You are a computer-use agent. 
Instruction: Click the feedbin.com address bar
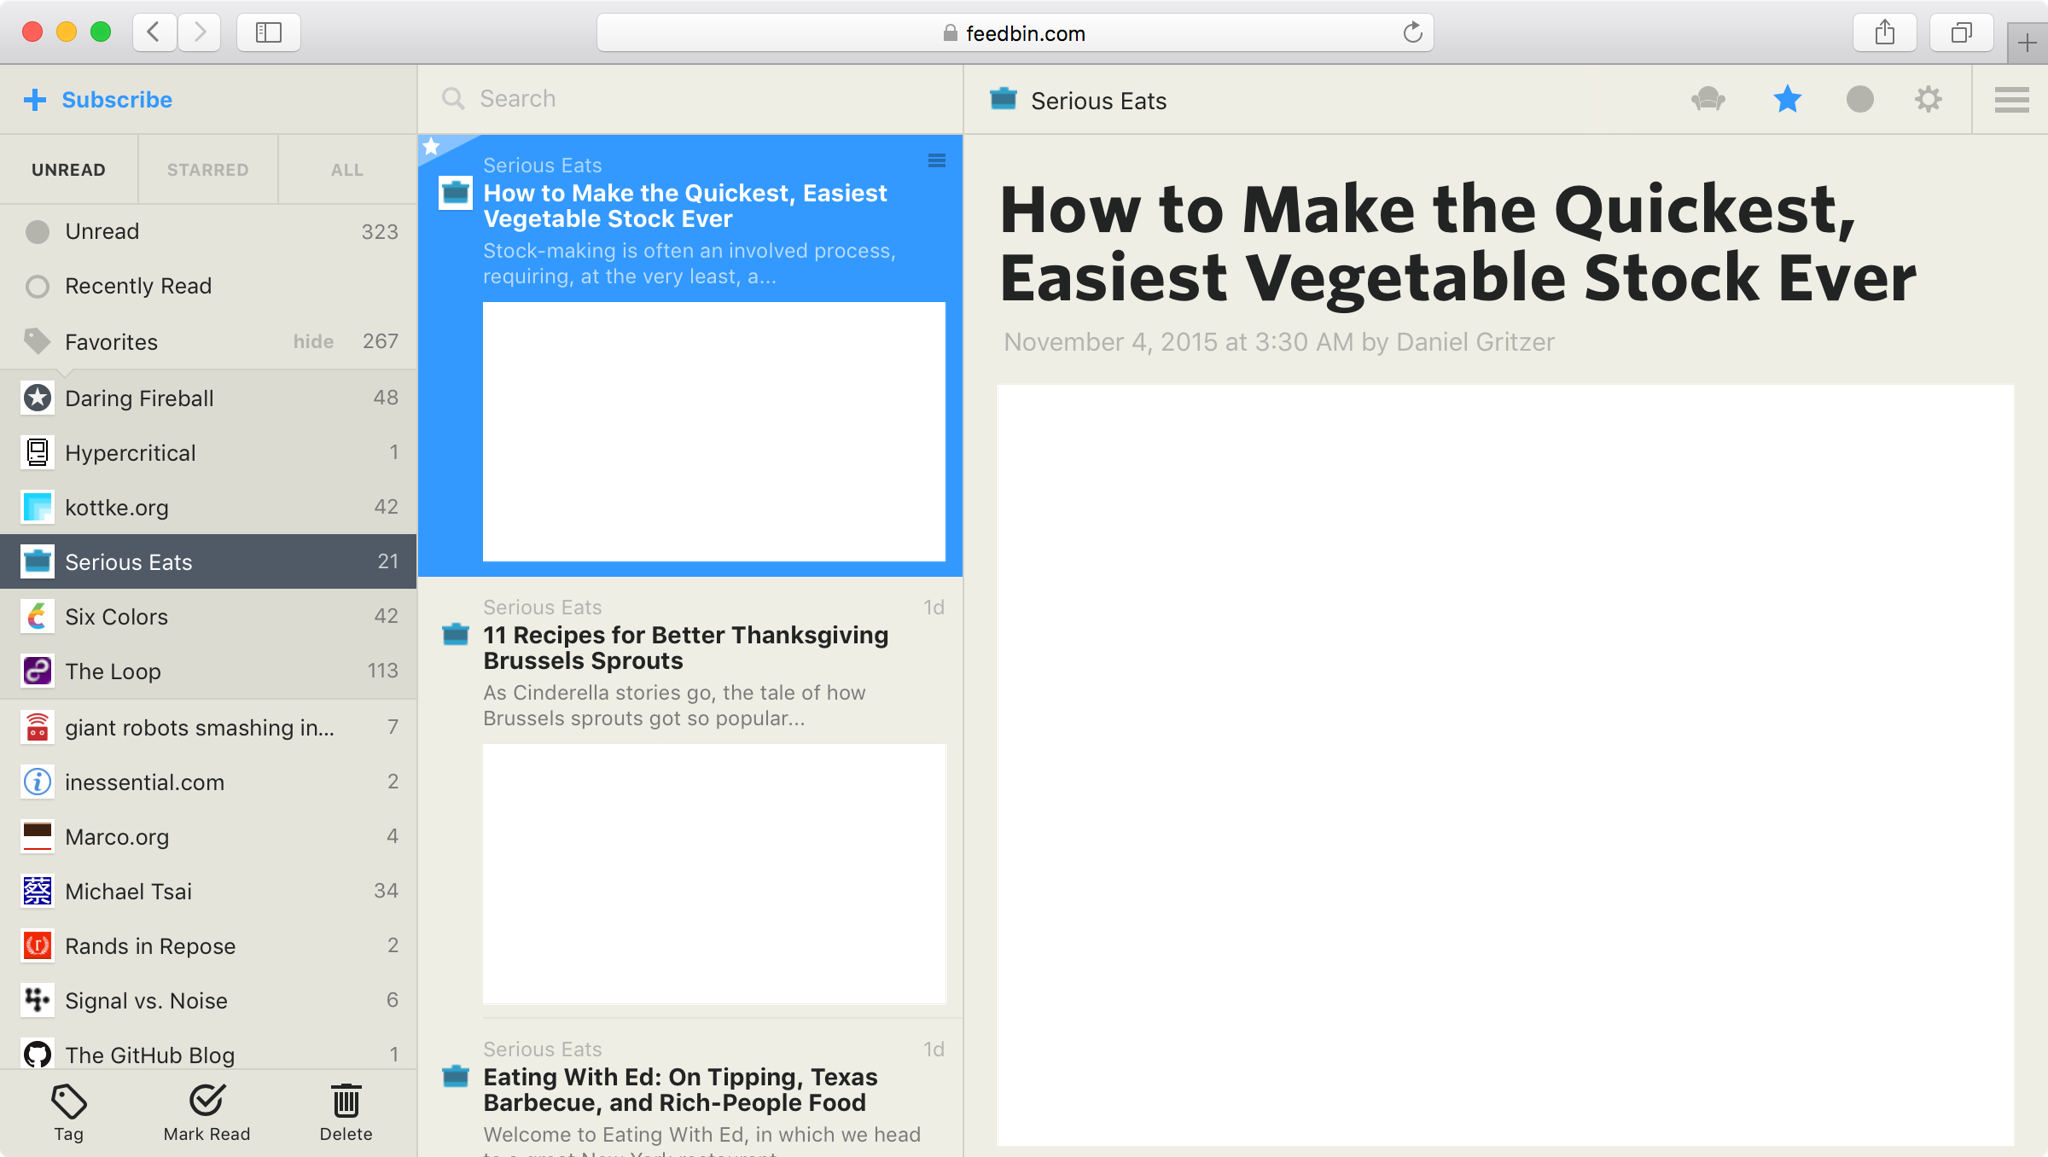1015,33
